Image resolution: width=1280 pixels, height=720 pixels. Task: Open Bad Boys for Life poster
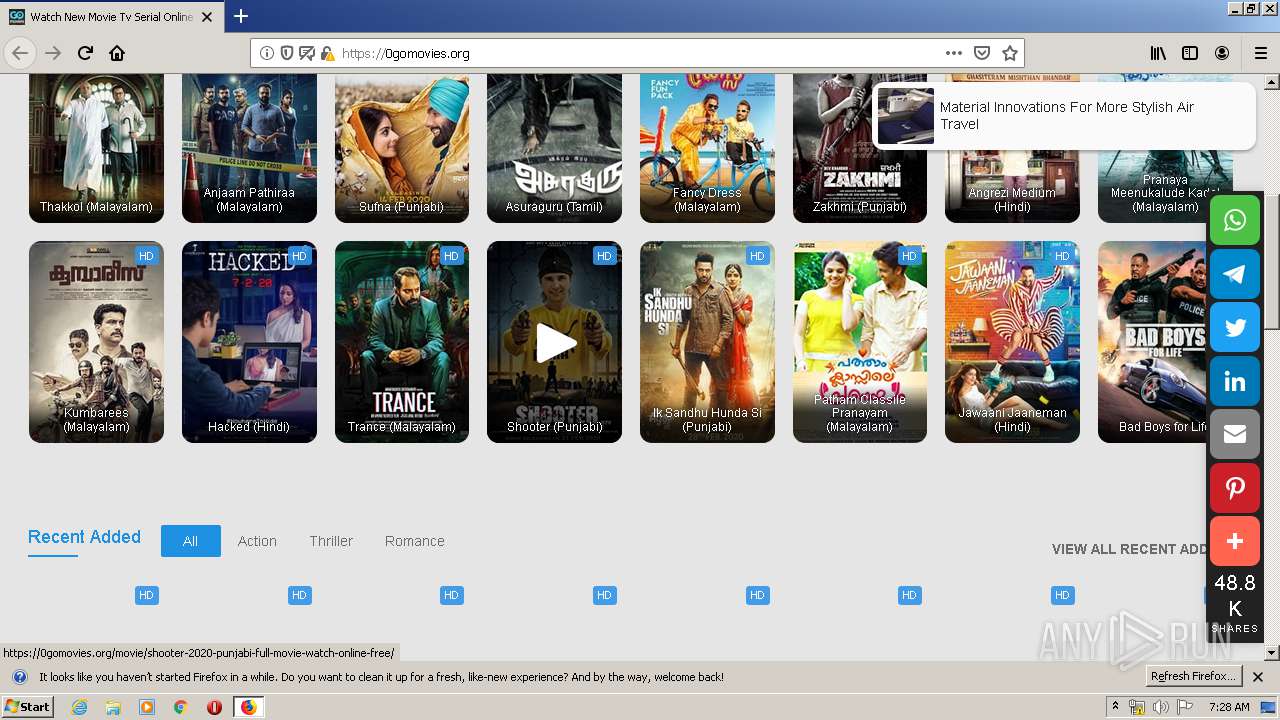(x=1153, y=342)
